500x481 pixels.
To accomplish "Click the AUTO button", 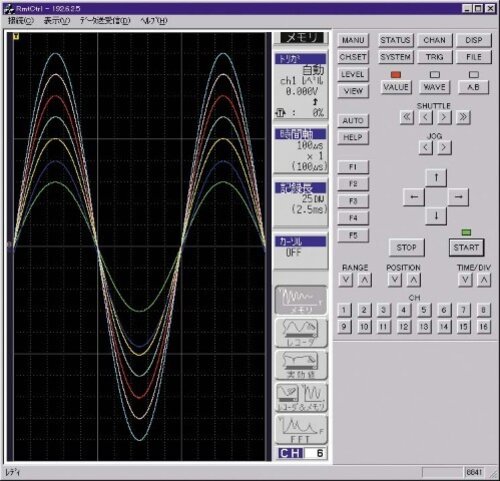I will point(353,121).
